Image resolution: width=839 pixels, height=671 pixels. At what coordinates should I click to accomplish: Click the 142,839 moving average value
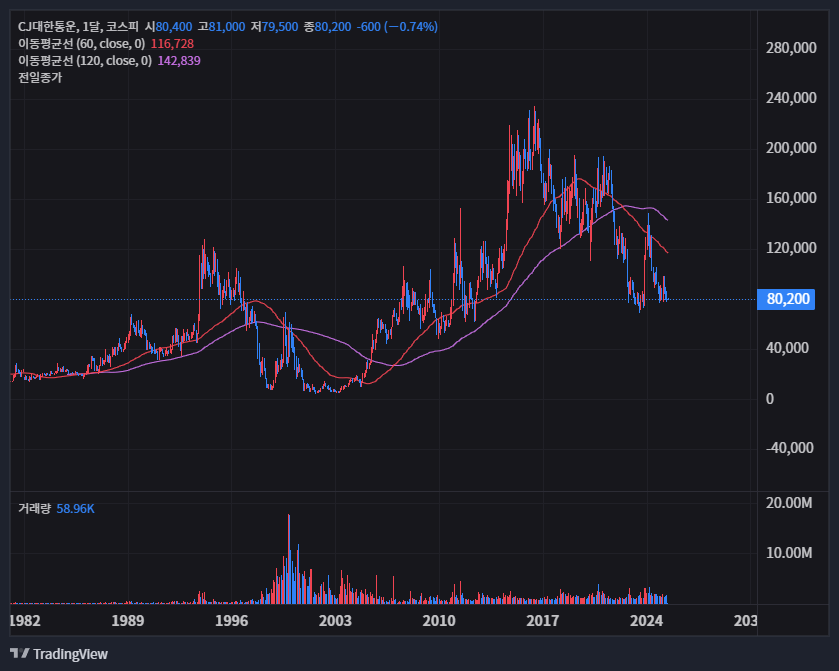179,61
